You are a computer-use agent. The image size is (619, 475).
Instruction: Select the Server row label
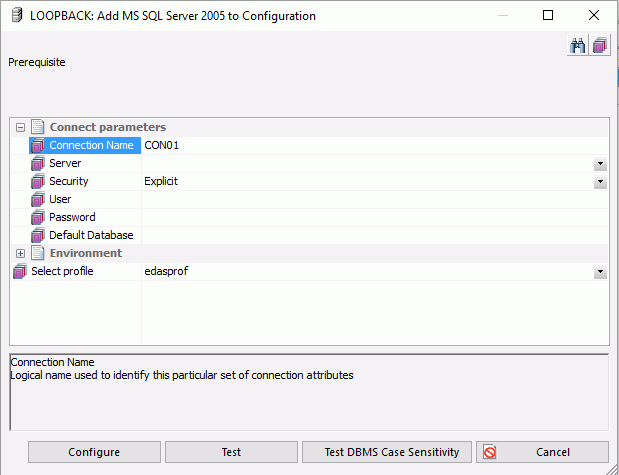coord(65,163)
